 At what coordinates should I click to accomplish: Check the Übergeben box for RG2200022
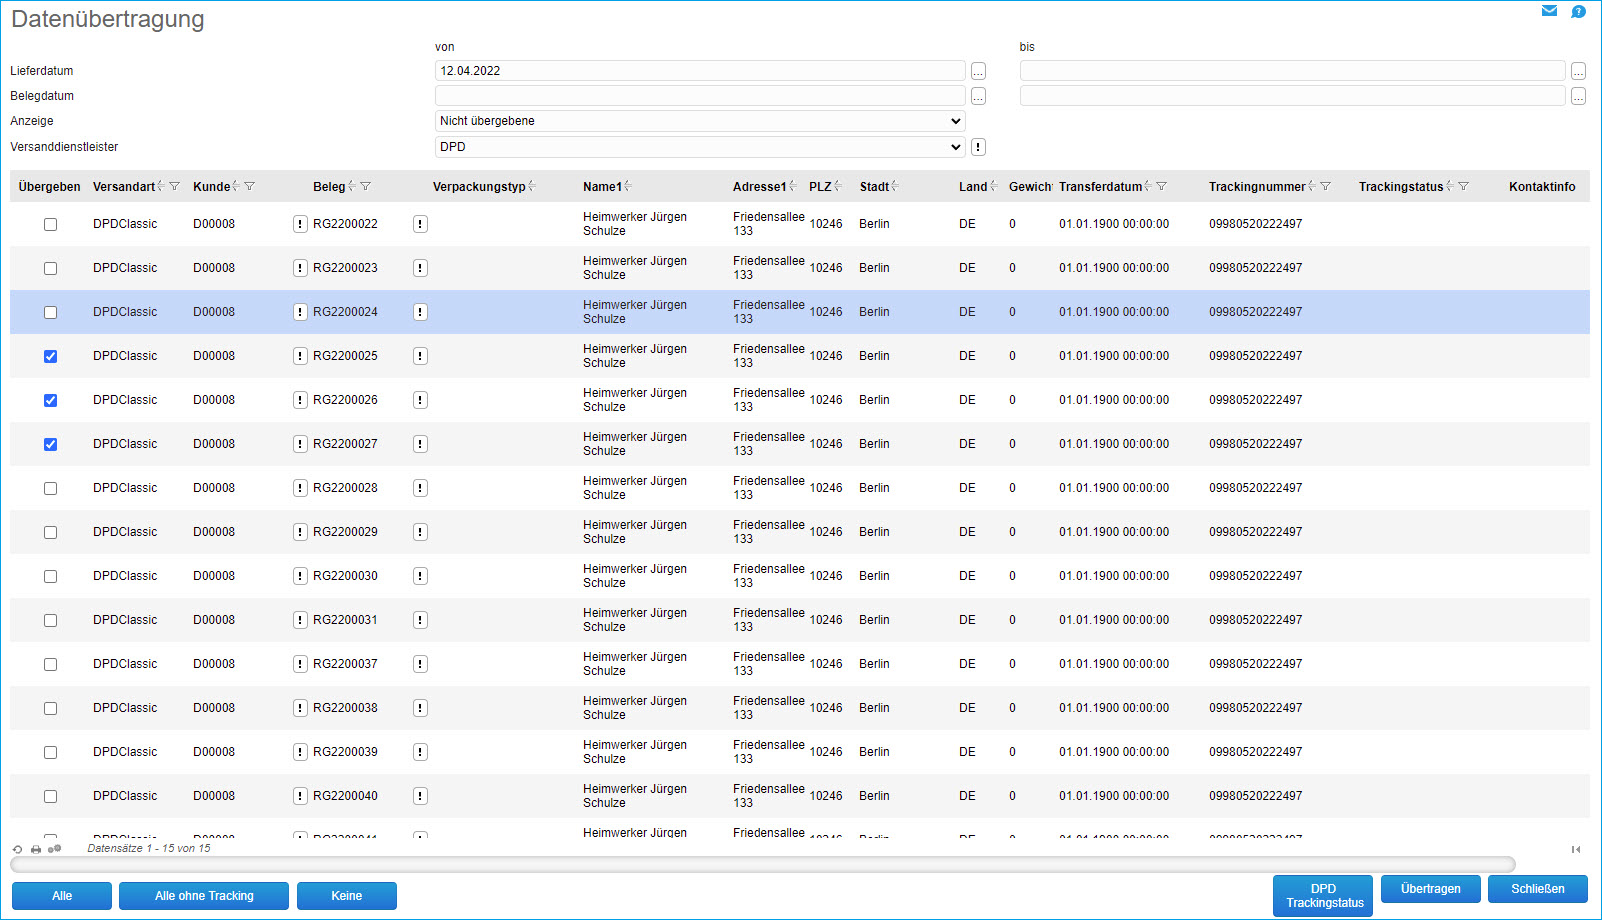click(x=50, y=224)
